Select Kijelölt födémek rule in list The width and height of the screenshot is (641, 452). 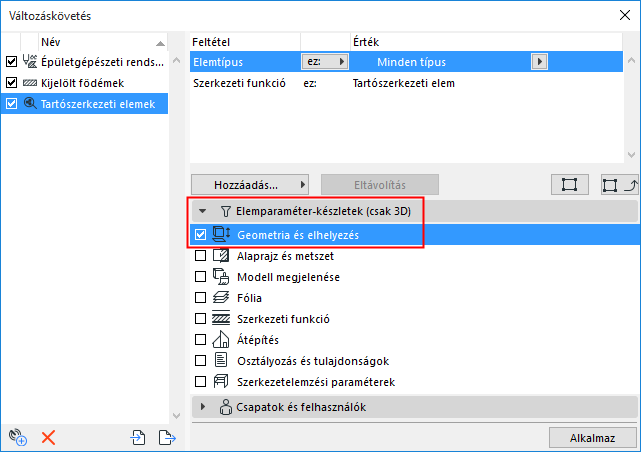click(81, 83)
